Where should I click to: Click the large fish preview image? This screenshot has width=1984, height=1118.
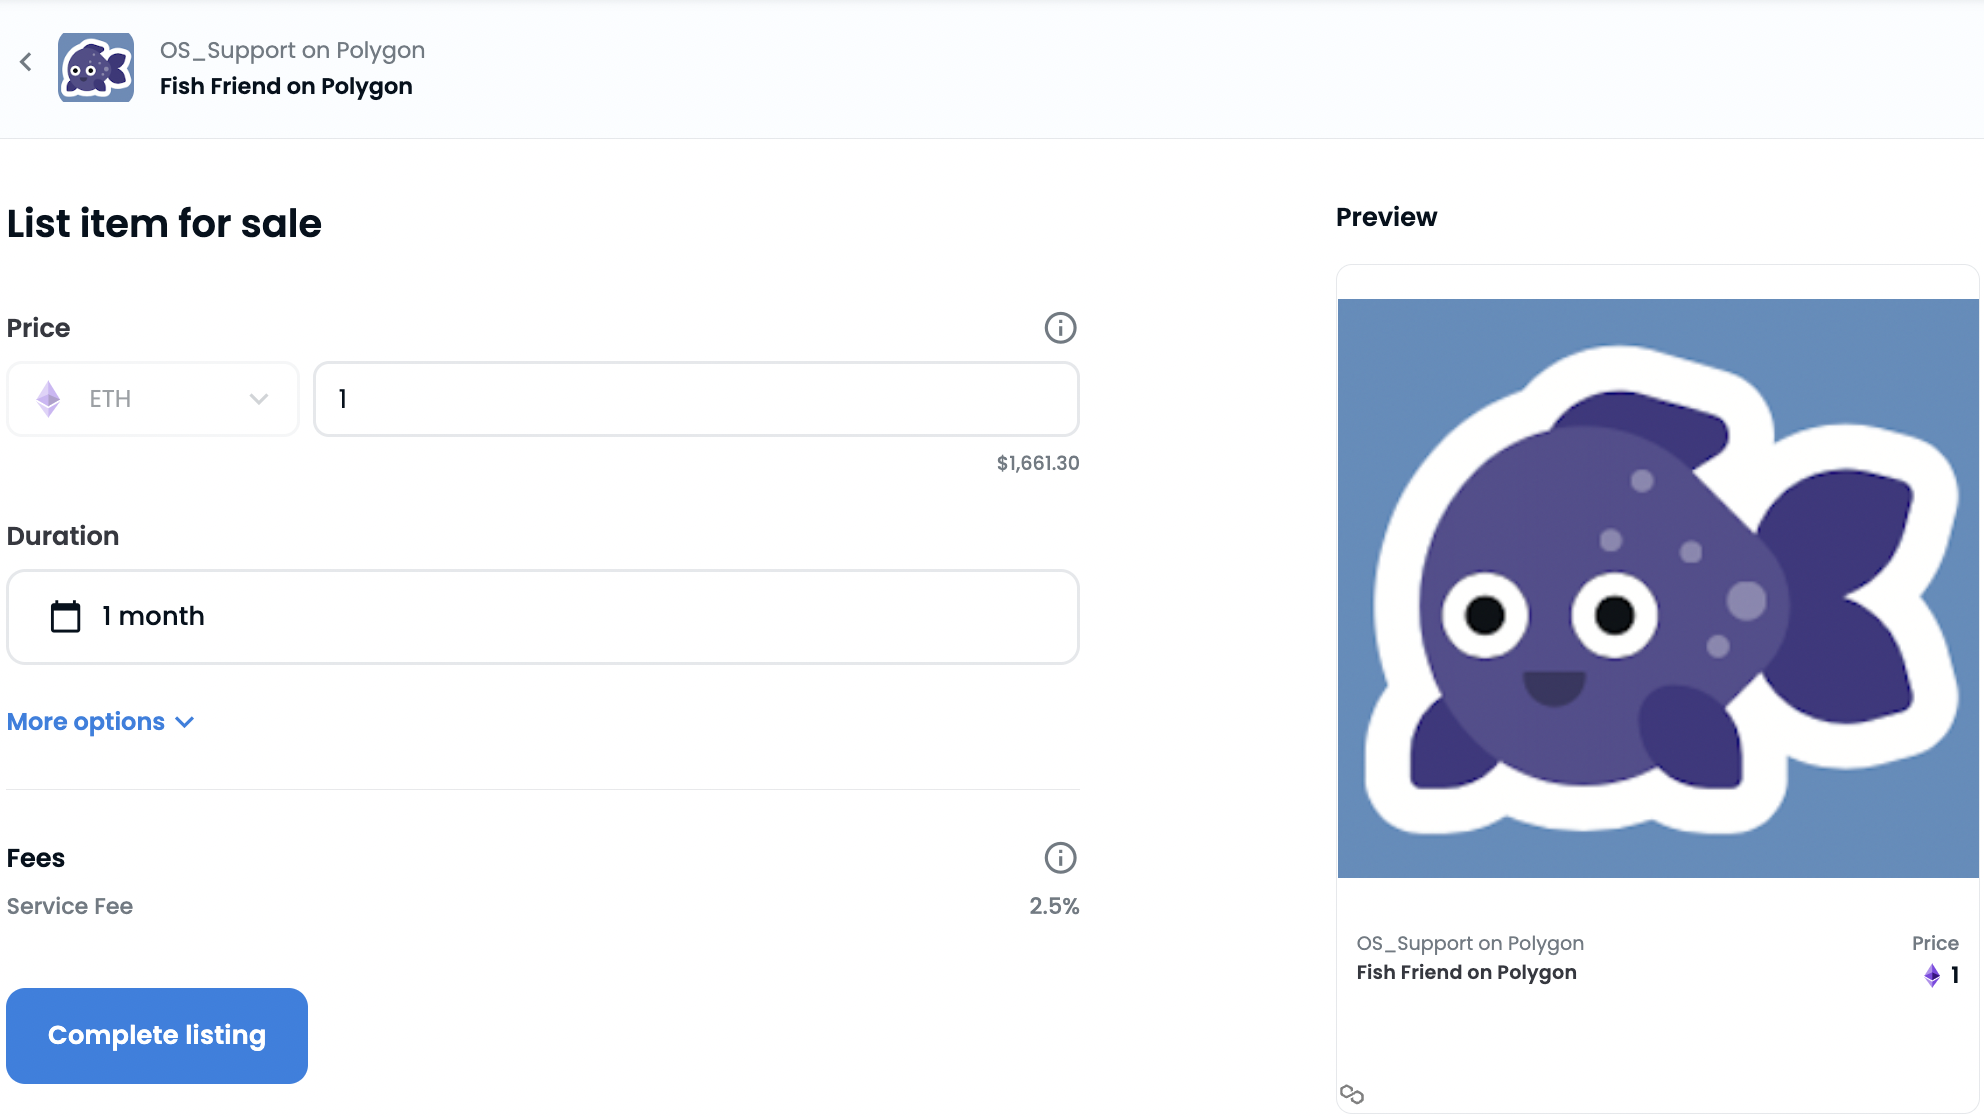coord(1658,588)
